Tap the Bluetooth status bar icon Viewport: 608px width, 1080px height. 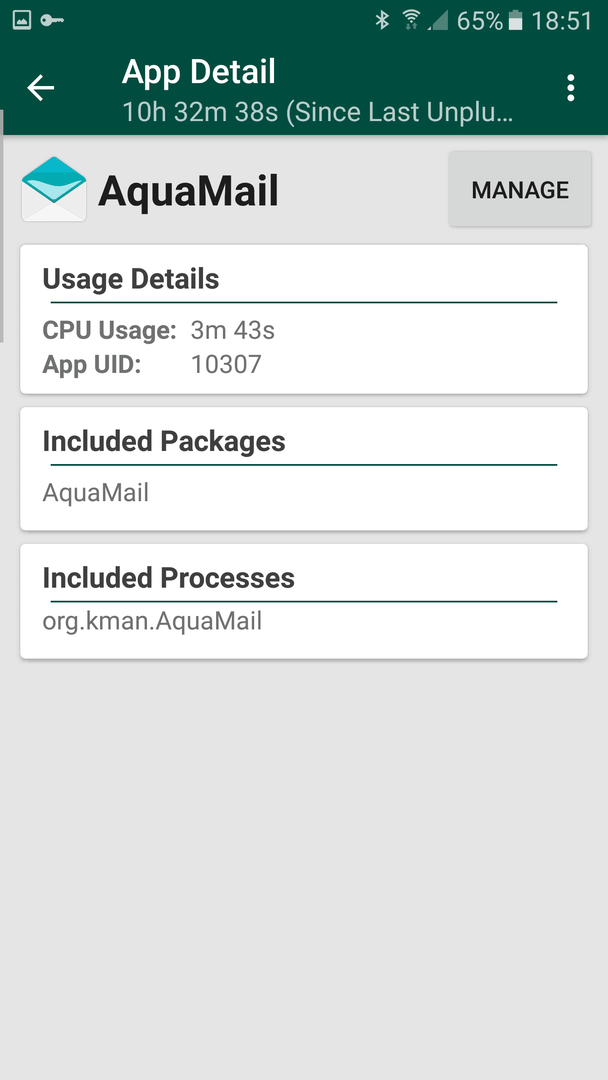point(382,21)
